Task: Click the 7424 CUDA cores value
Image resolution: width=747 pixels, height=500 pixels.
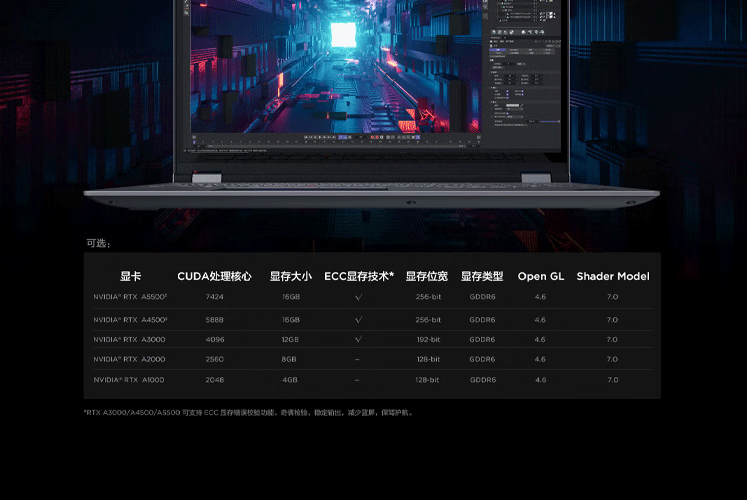Action: pyautogui.click(x=214, y=297)
